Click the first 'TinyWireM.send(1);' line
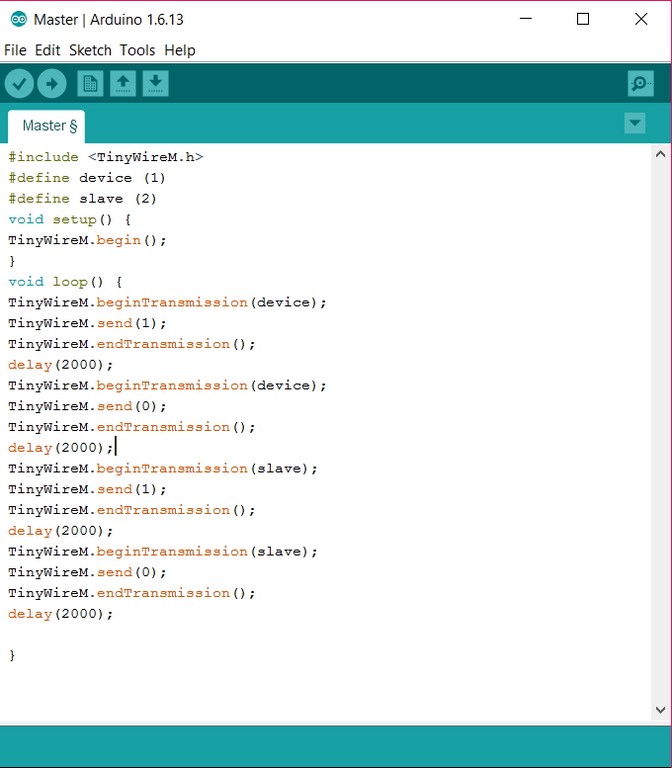This screenshot has width=672, height=768. pyautogui.click(x=87, y=323)
